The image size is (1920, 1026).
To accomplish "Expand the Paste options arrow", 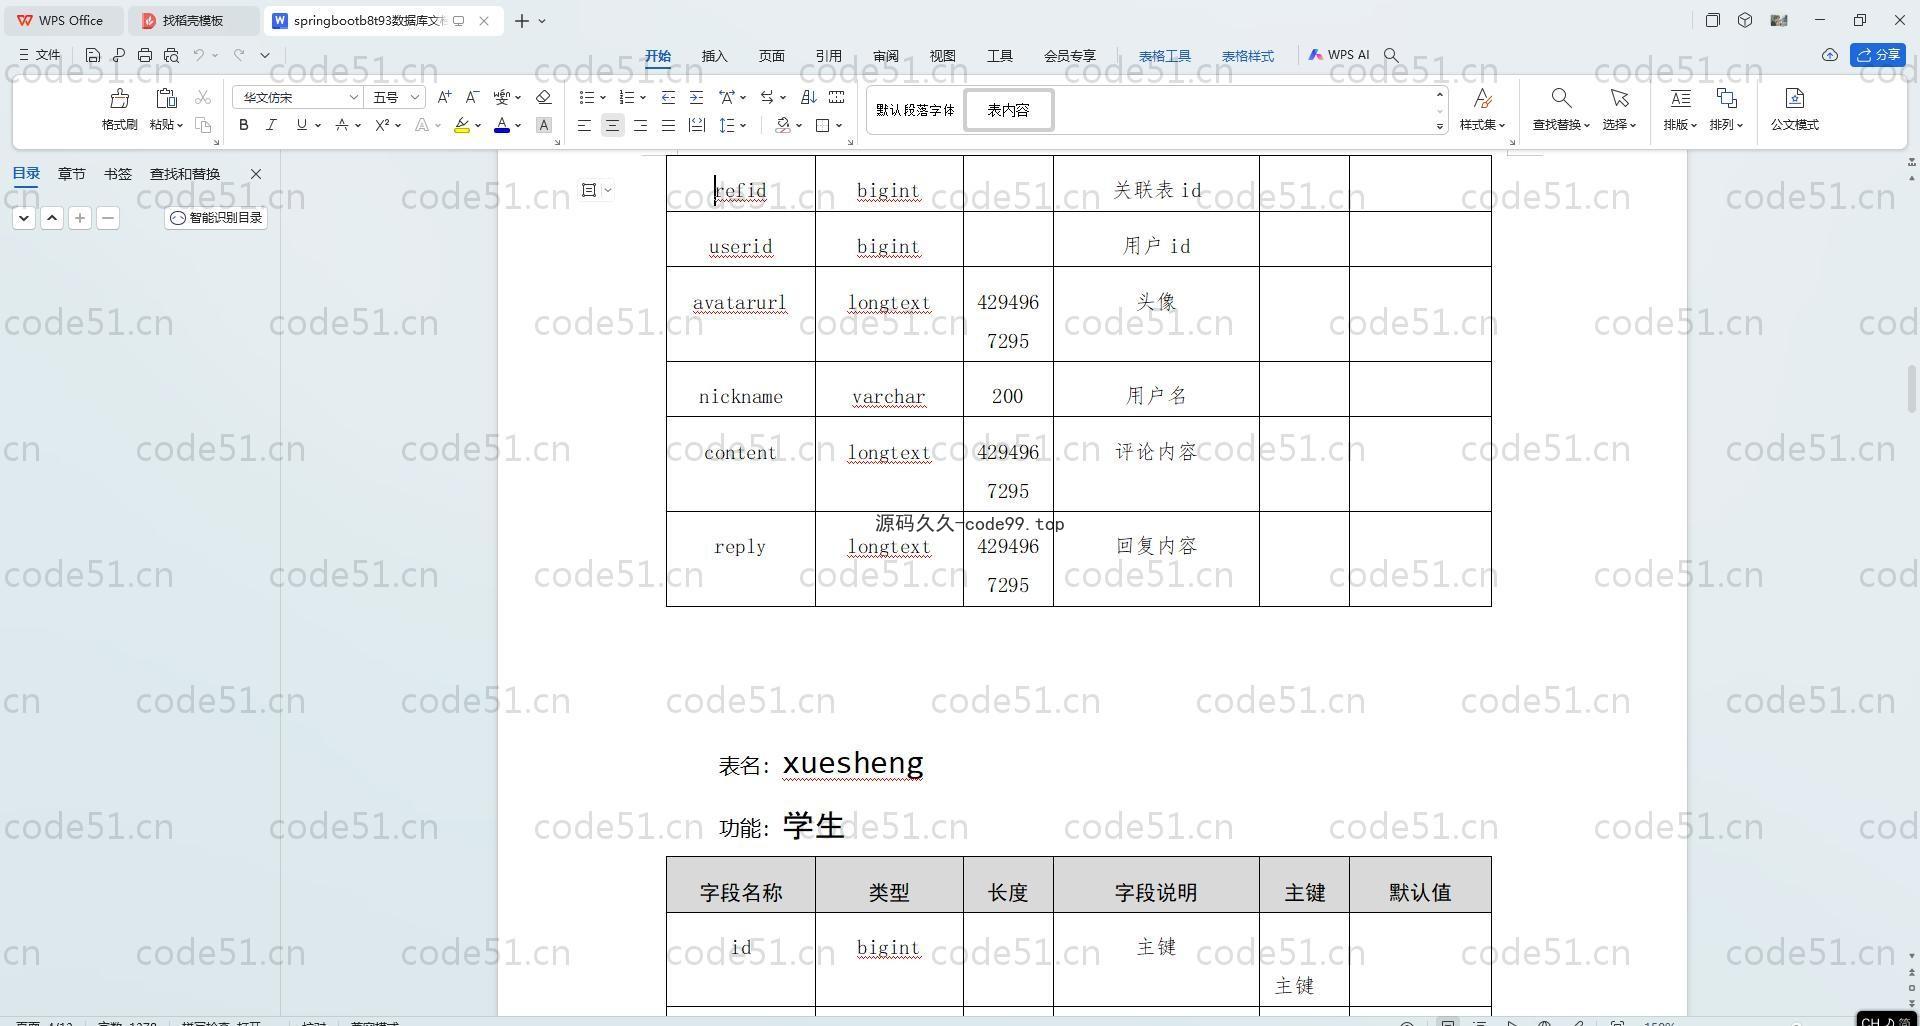I will (x=180, y=125).
